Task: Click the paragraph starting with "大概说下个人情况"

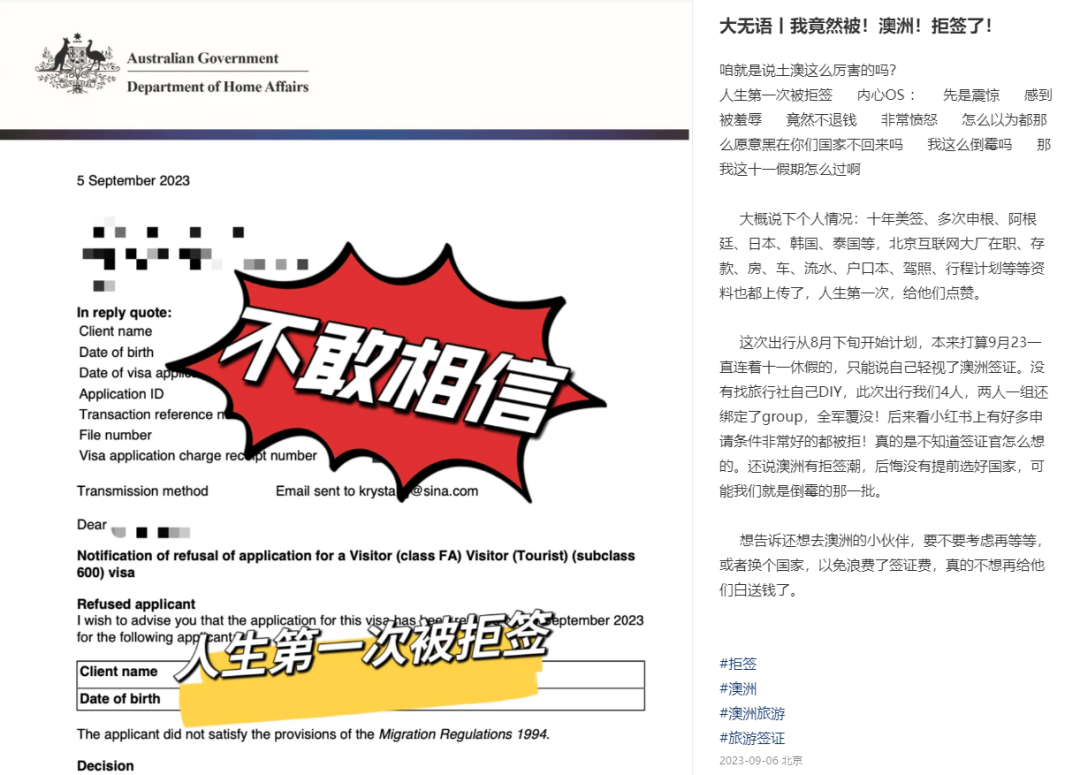Action: pos(886,256)
